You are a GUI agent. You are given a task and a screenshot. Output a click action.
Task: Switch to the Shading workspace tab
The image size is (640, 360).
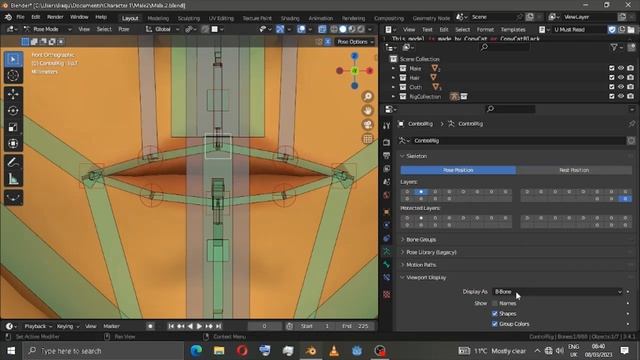click(x=290, y=18)
